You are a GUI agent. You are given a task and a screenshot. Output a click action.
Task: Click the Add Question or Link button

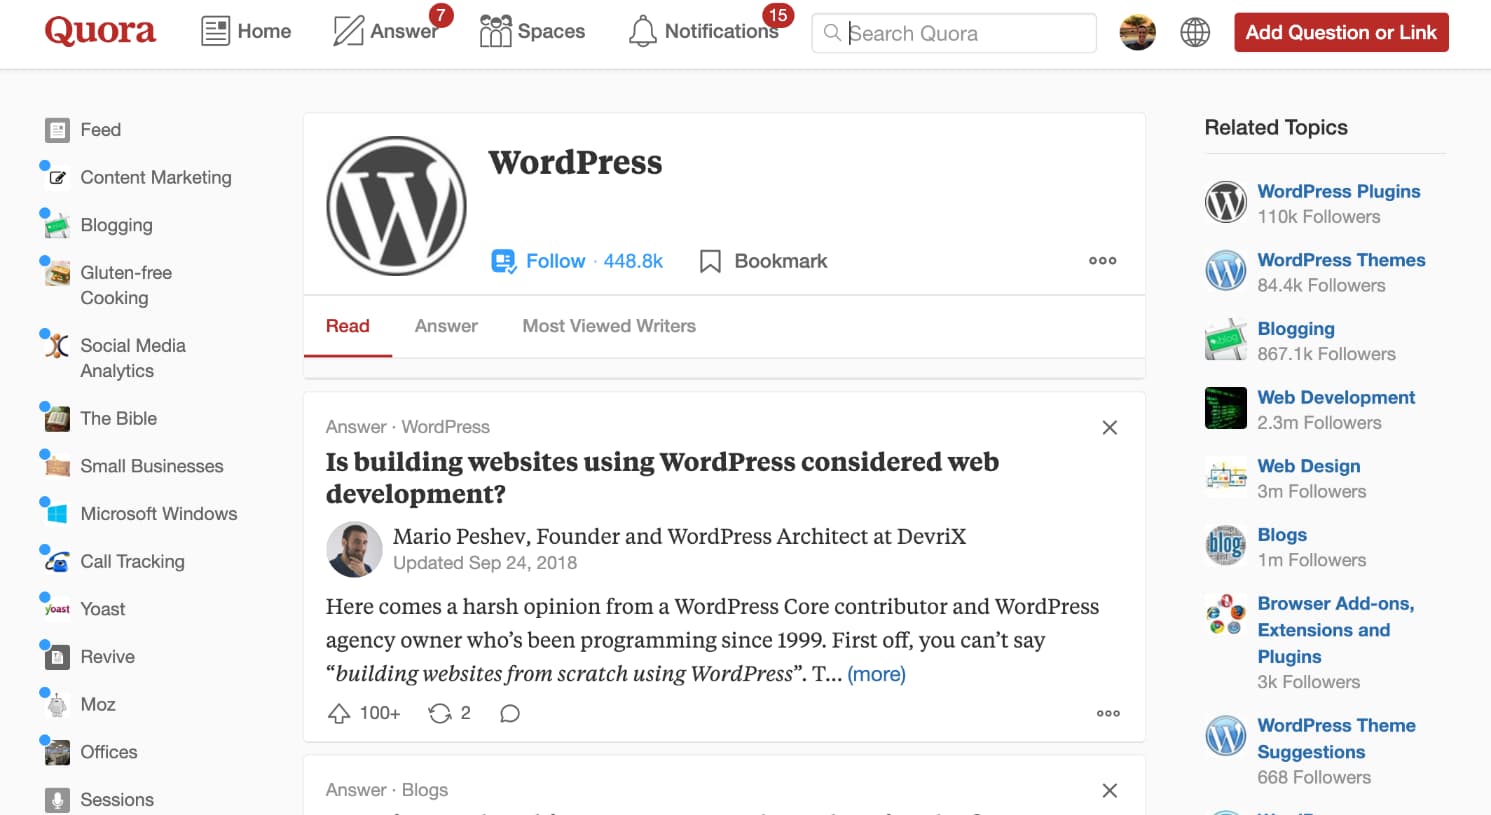1340,31
